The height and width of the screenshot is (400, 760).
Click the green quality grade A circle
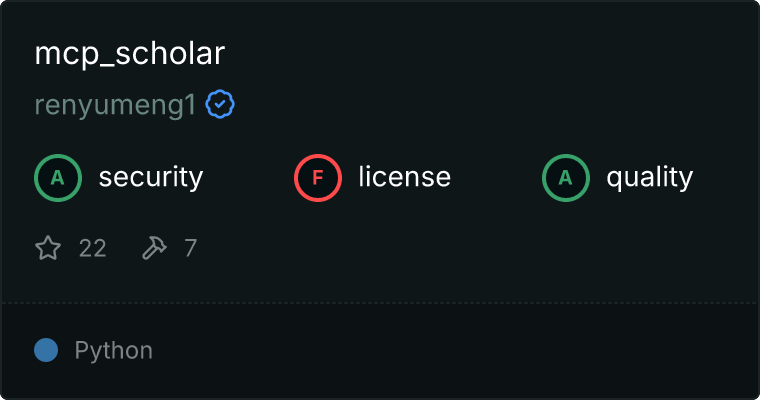tap(566, 178)
